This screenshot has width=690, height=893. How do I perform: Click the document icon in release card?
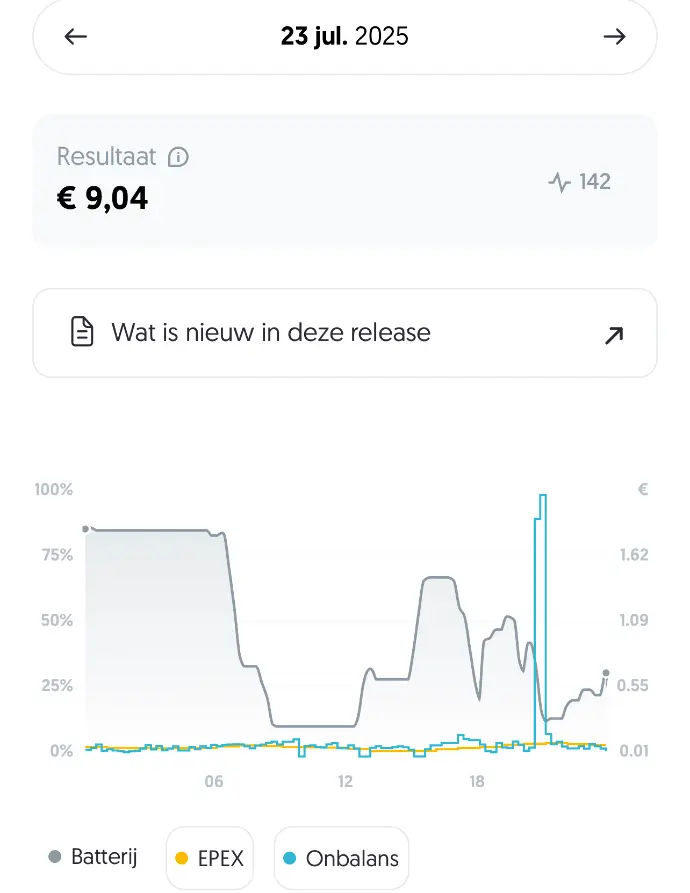82,332
